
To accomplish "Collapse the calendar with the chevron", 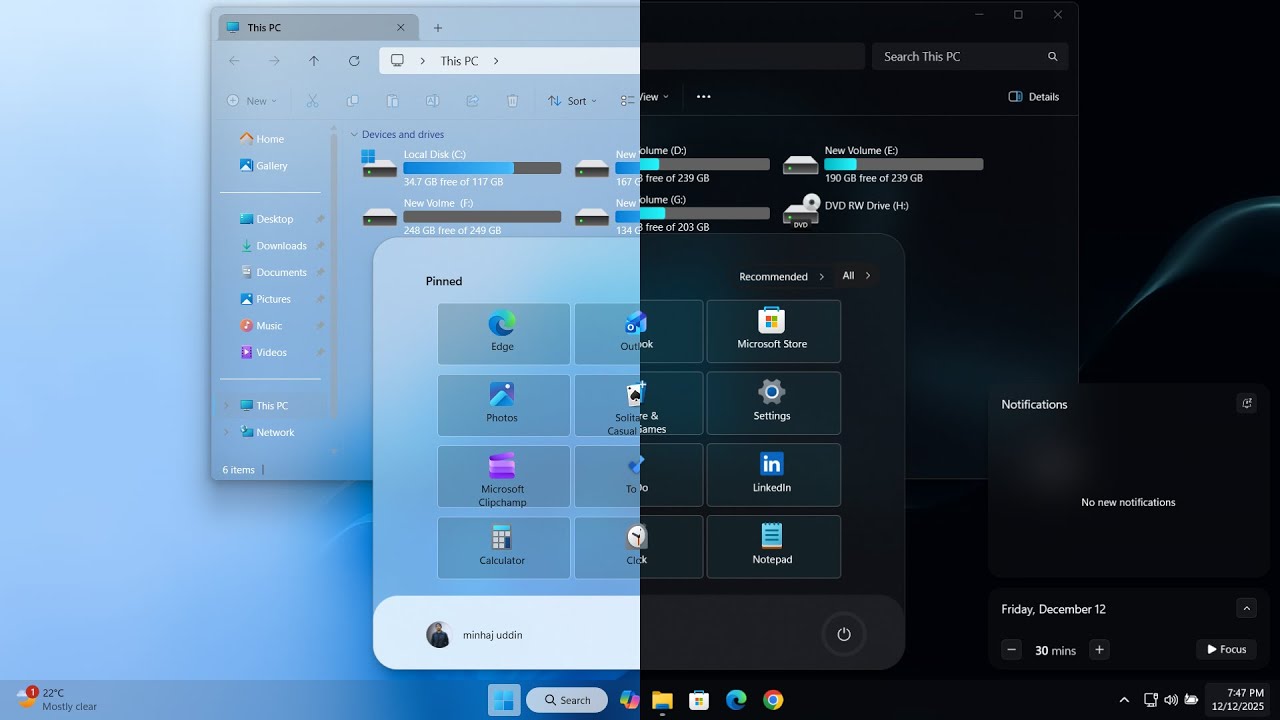I will (x=1246, y=608).
